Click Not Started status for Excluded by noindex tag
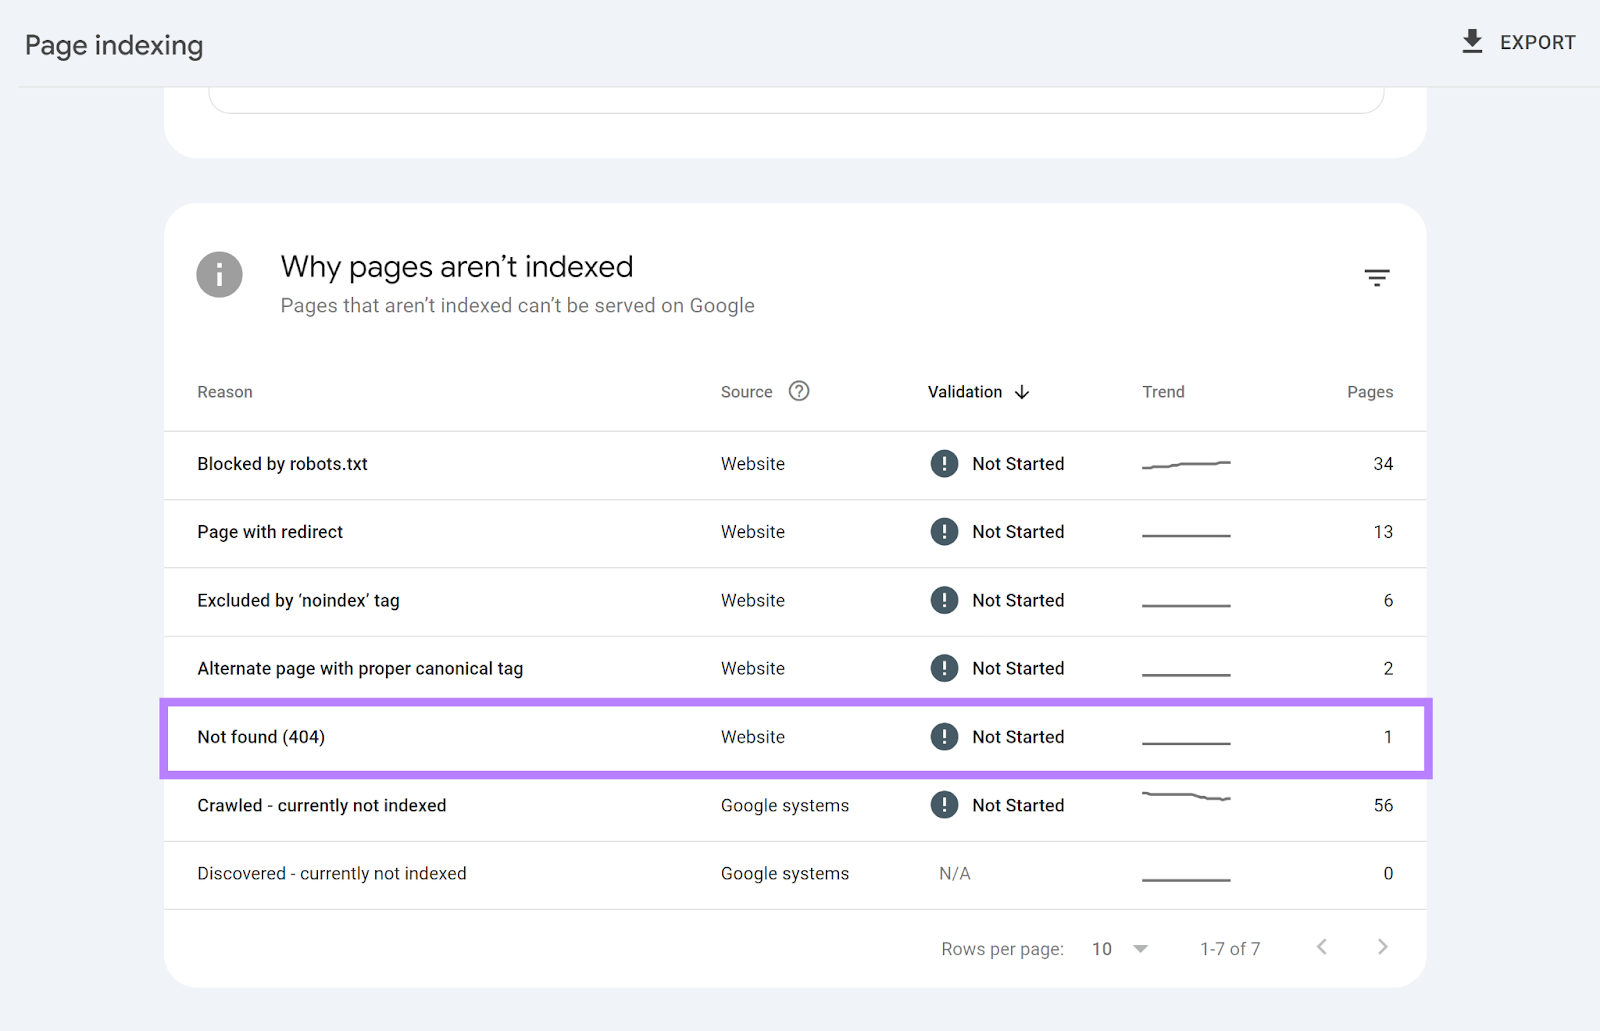 (1018, 600)
